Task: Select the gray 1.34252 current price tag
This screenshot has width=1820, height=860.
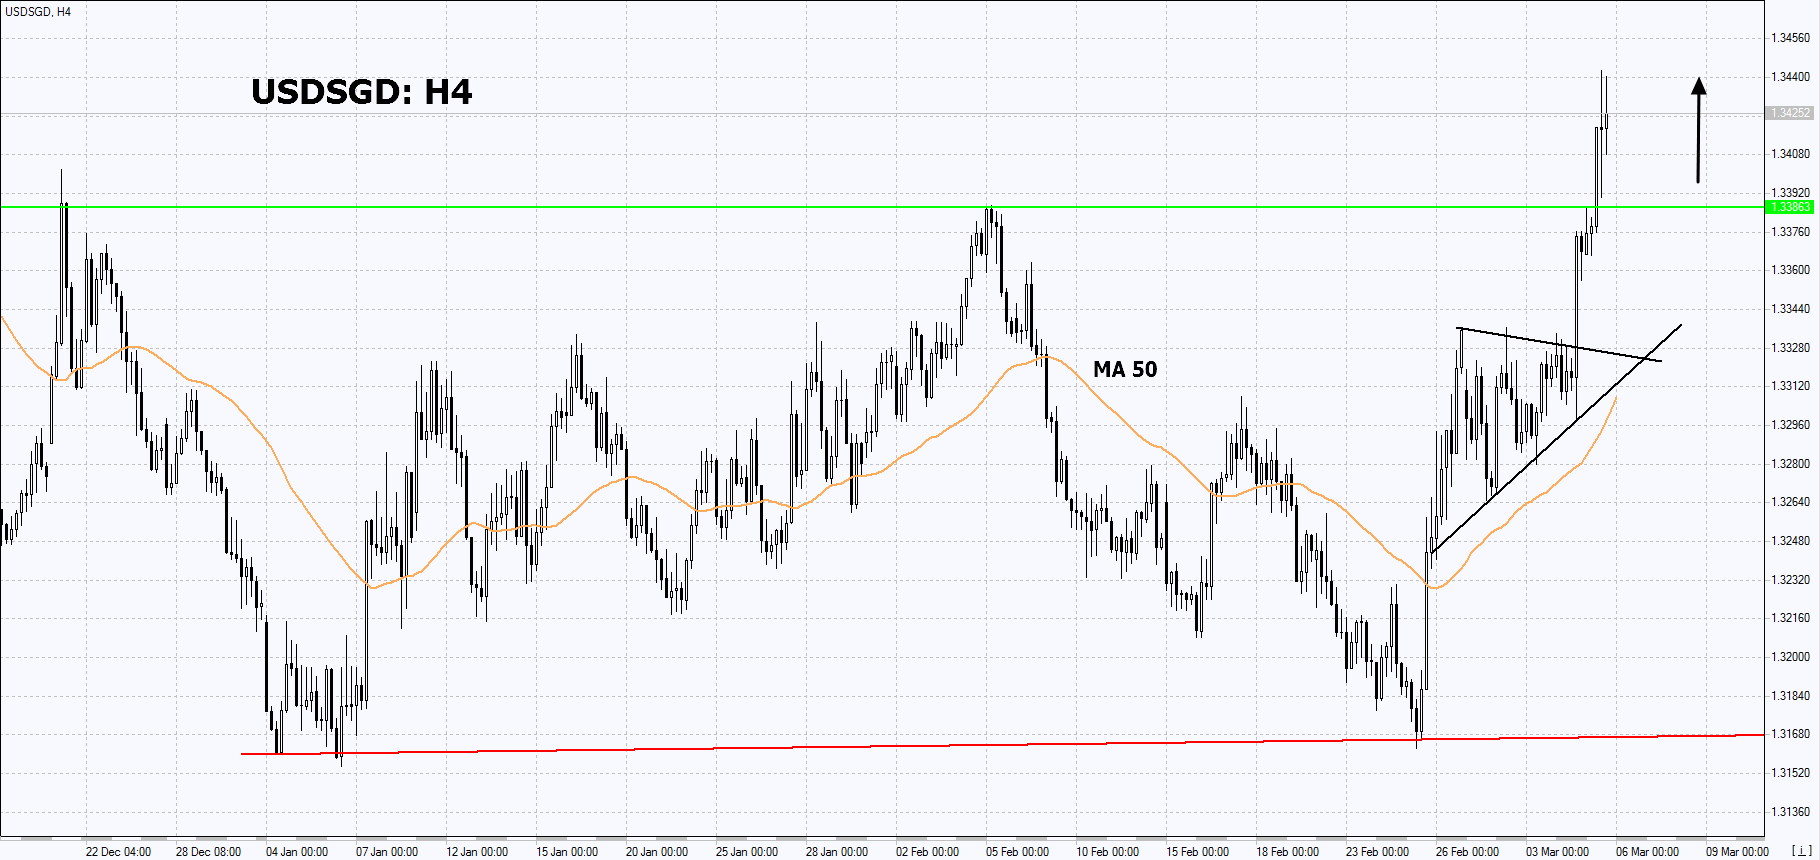Action: point(1790,113)
